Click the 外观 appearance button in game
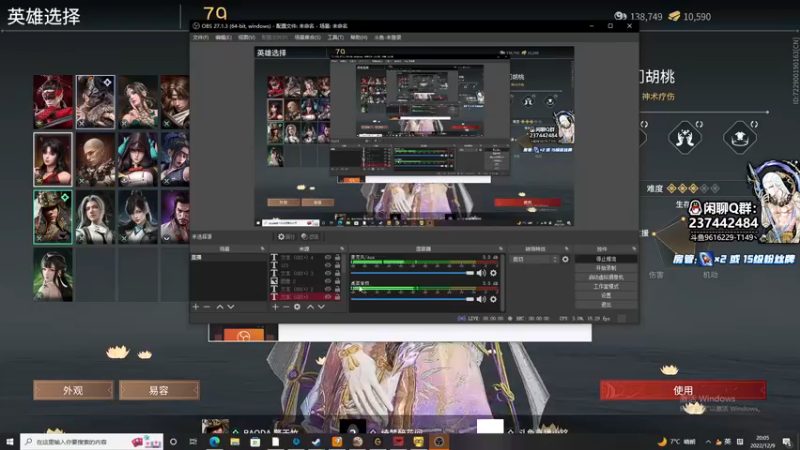Viewport: 800px width, 450px height. click(x=73, y=390)
